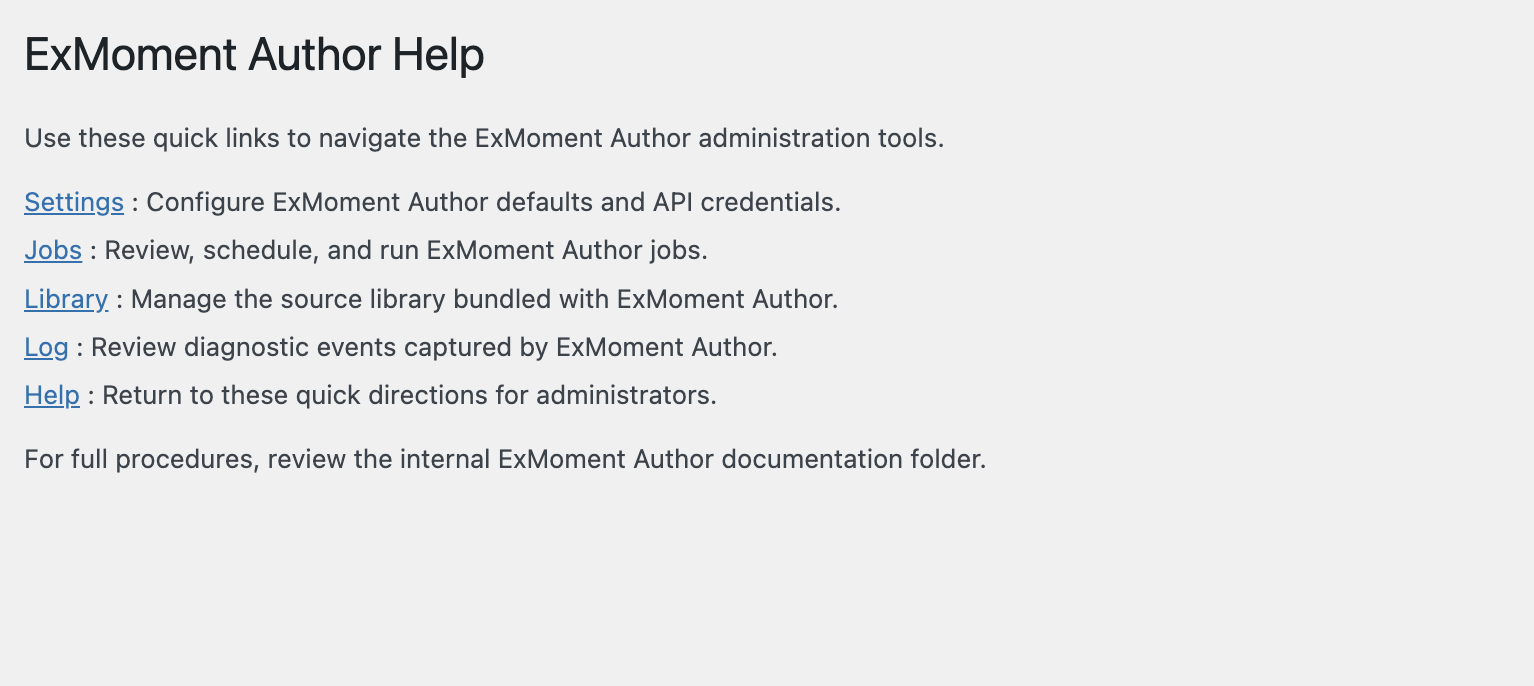Image resolution: width=1534 pixels, height=686 pixels.
Task: Click the Library description text
Action: click(480, 299)
